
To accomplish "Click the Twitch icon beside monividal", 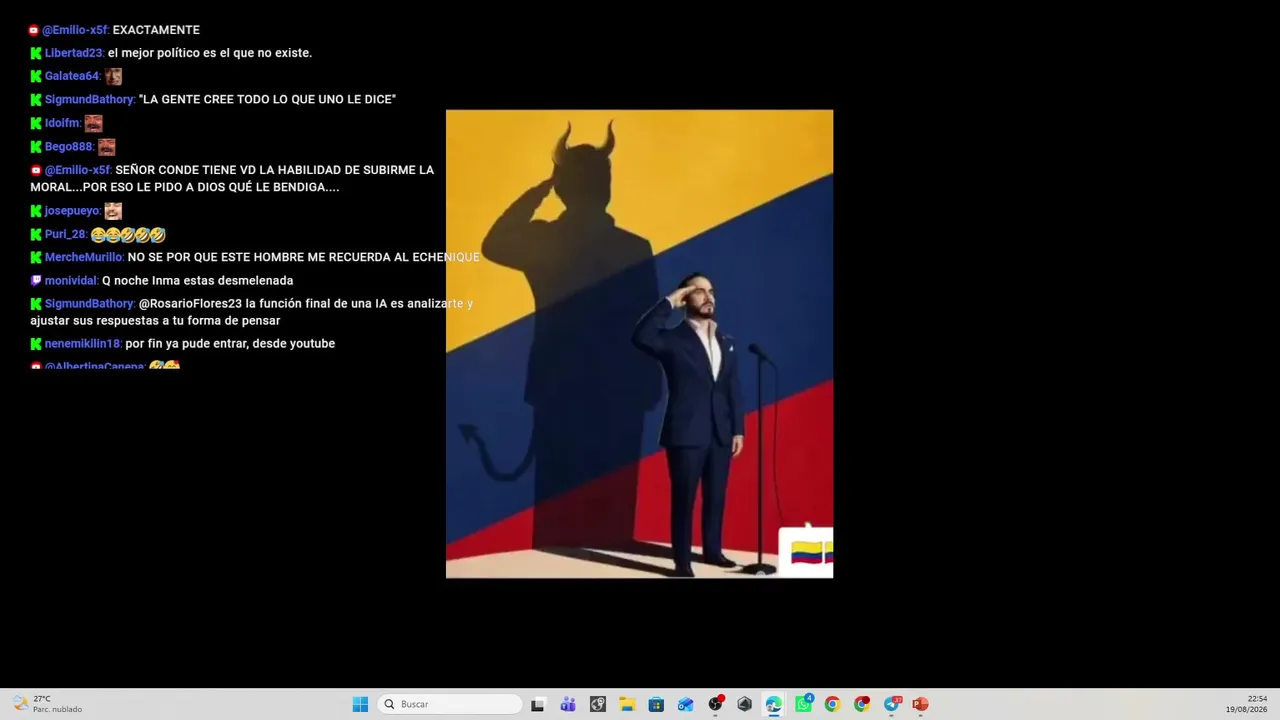I will tap(36, 281).
